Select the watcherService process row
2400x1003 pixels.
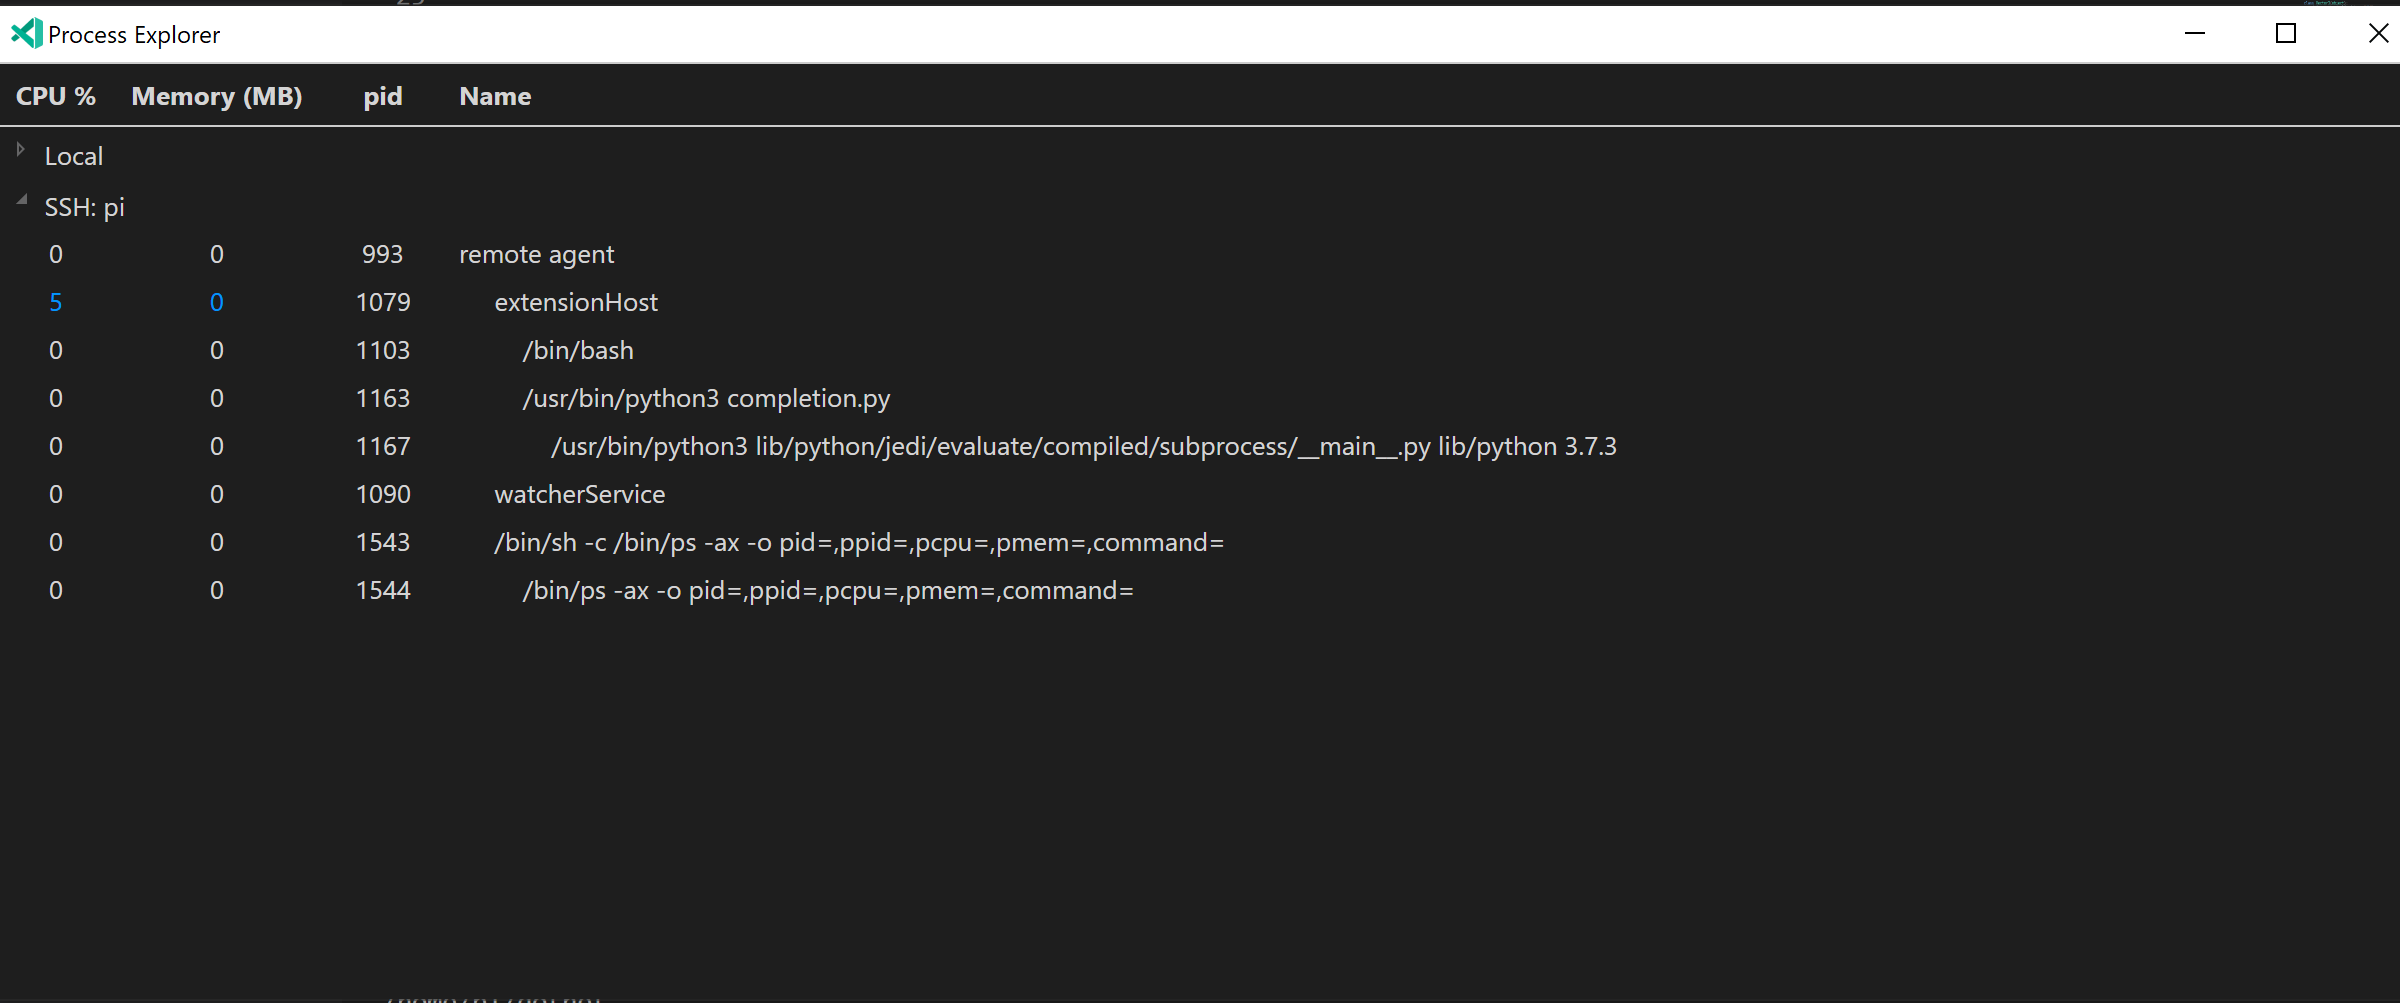tap(579, 493)
